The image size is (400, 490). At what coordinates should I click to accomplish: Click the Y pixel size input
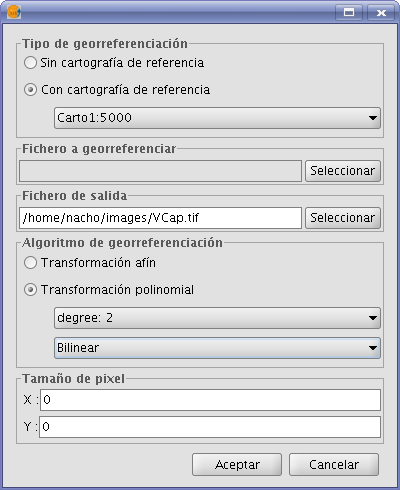click(x=210, y=427)
